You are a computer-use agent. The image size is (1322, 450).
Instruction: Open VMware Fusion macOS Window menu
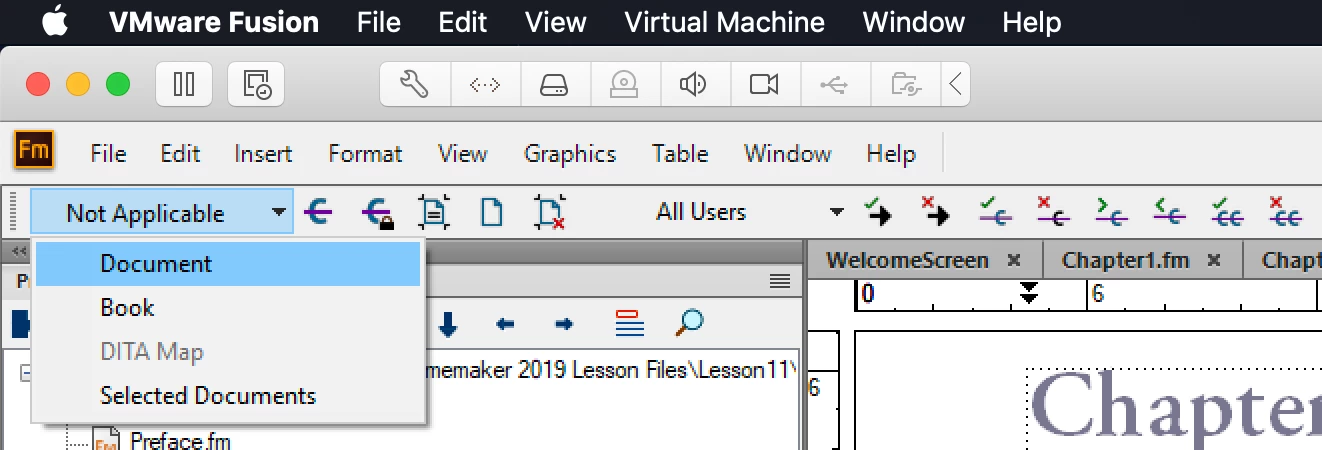pos(914,22)
